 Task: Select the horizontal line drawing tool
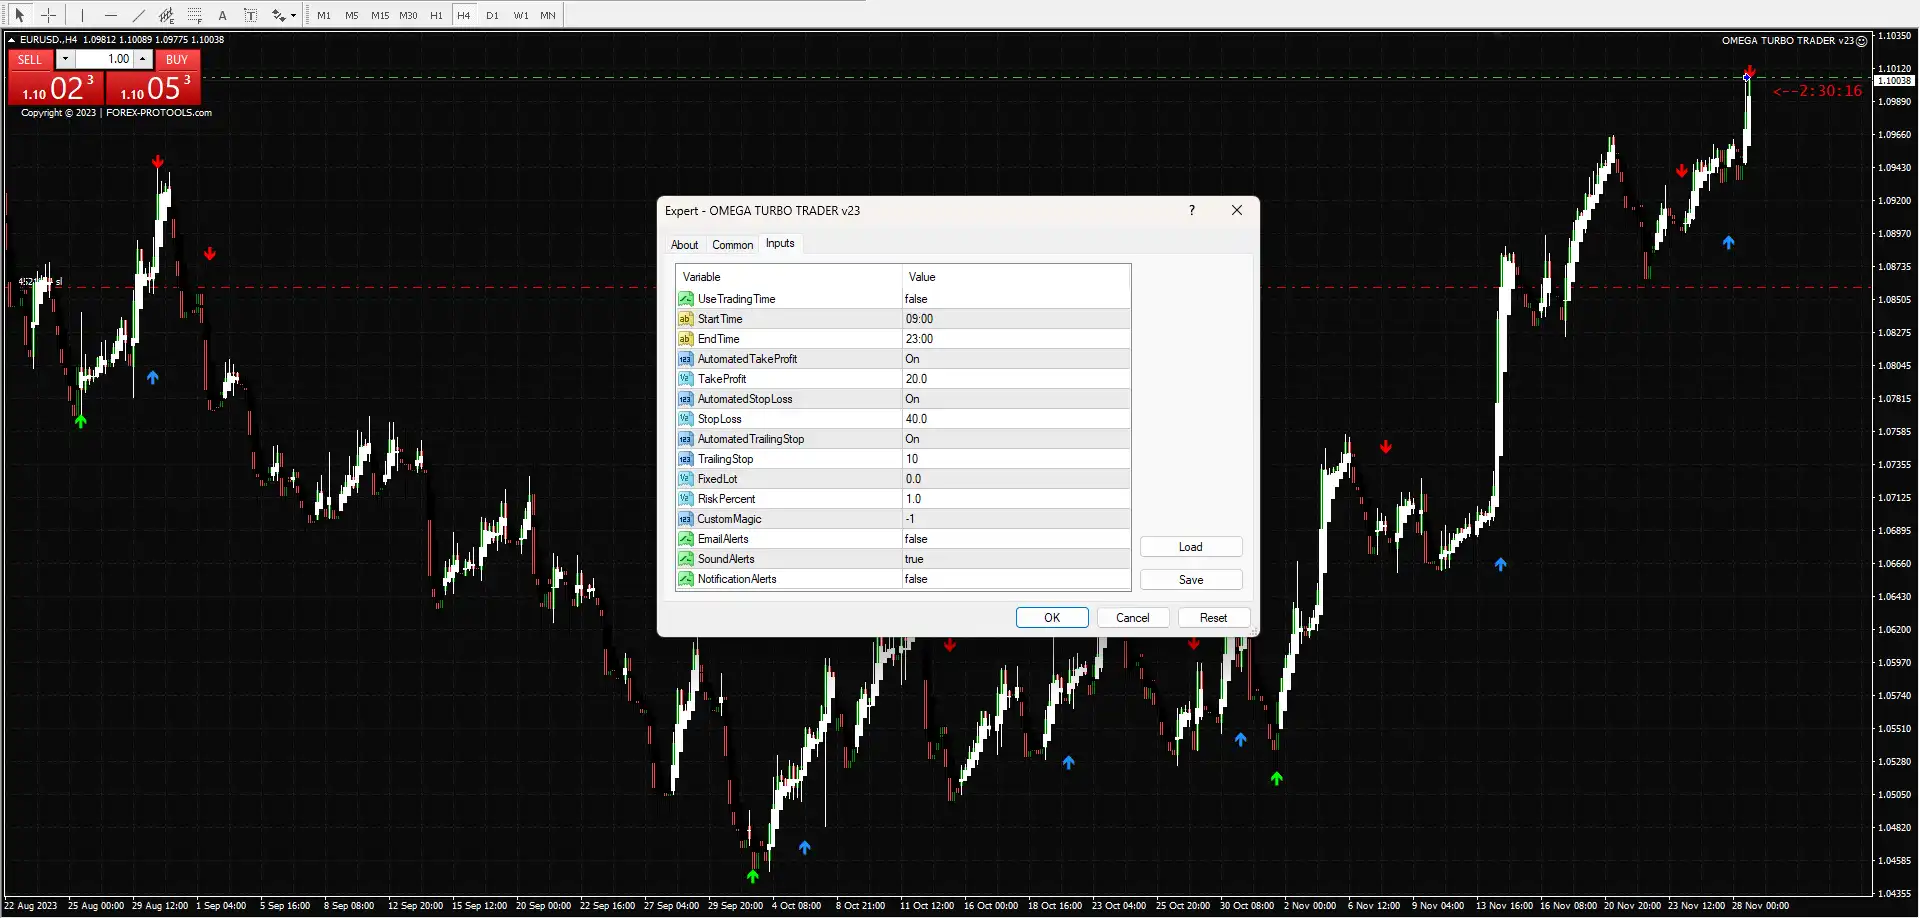(x=110, y=15)
